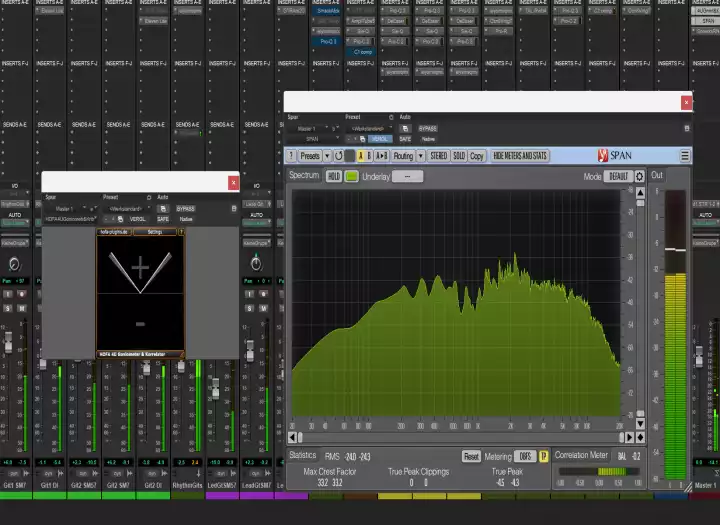The width and height of the screenshot is (720, 525).
Task: Toggle spectrum HOLD in SPAN
Action: pos(333,177)
